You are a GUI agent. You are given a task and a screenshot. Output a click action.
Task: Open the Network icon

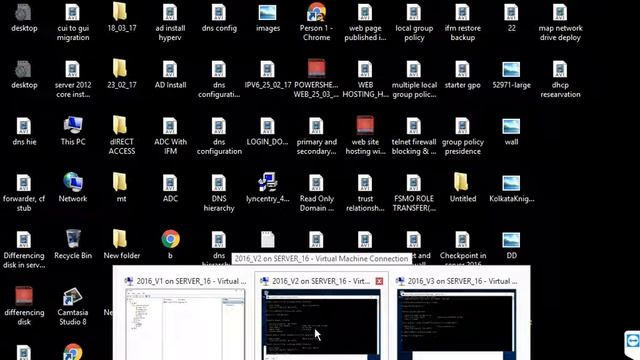click(73, 182)
